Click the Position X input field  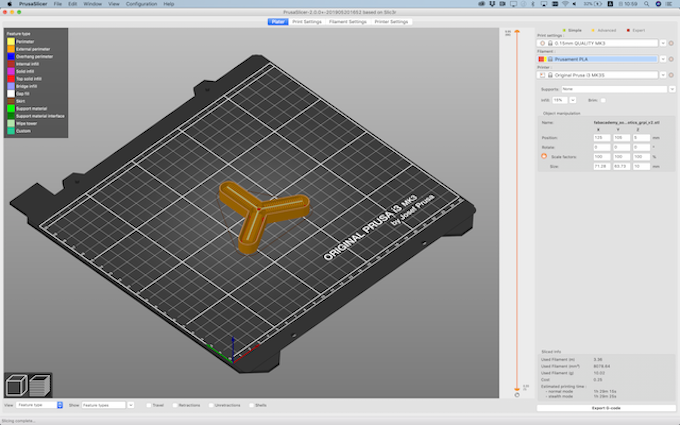pyautogui.click(x=601, y=137)
